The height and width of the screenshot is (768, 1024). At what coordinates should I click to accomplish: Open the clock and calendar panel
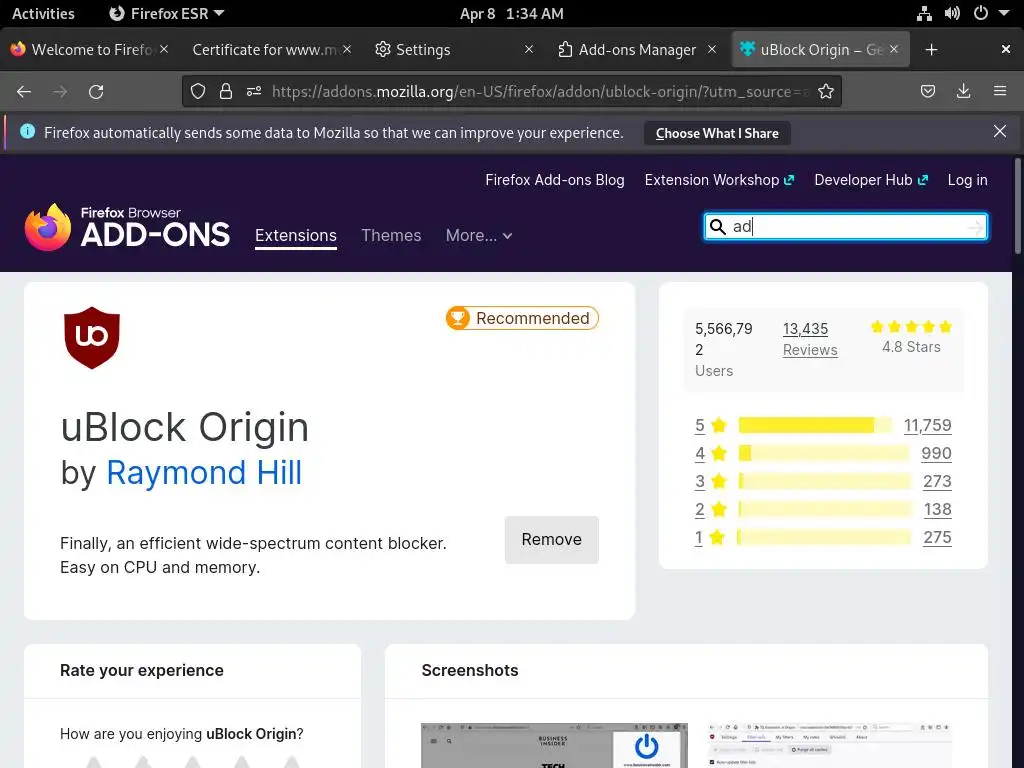[511, 14]
